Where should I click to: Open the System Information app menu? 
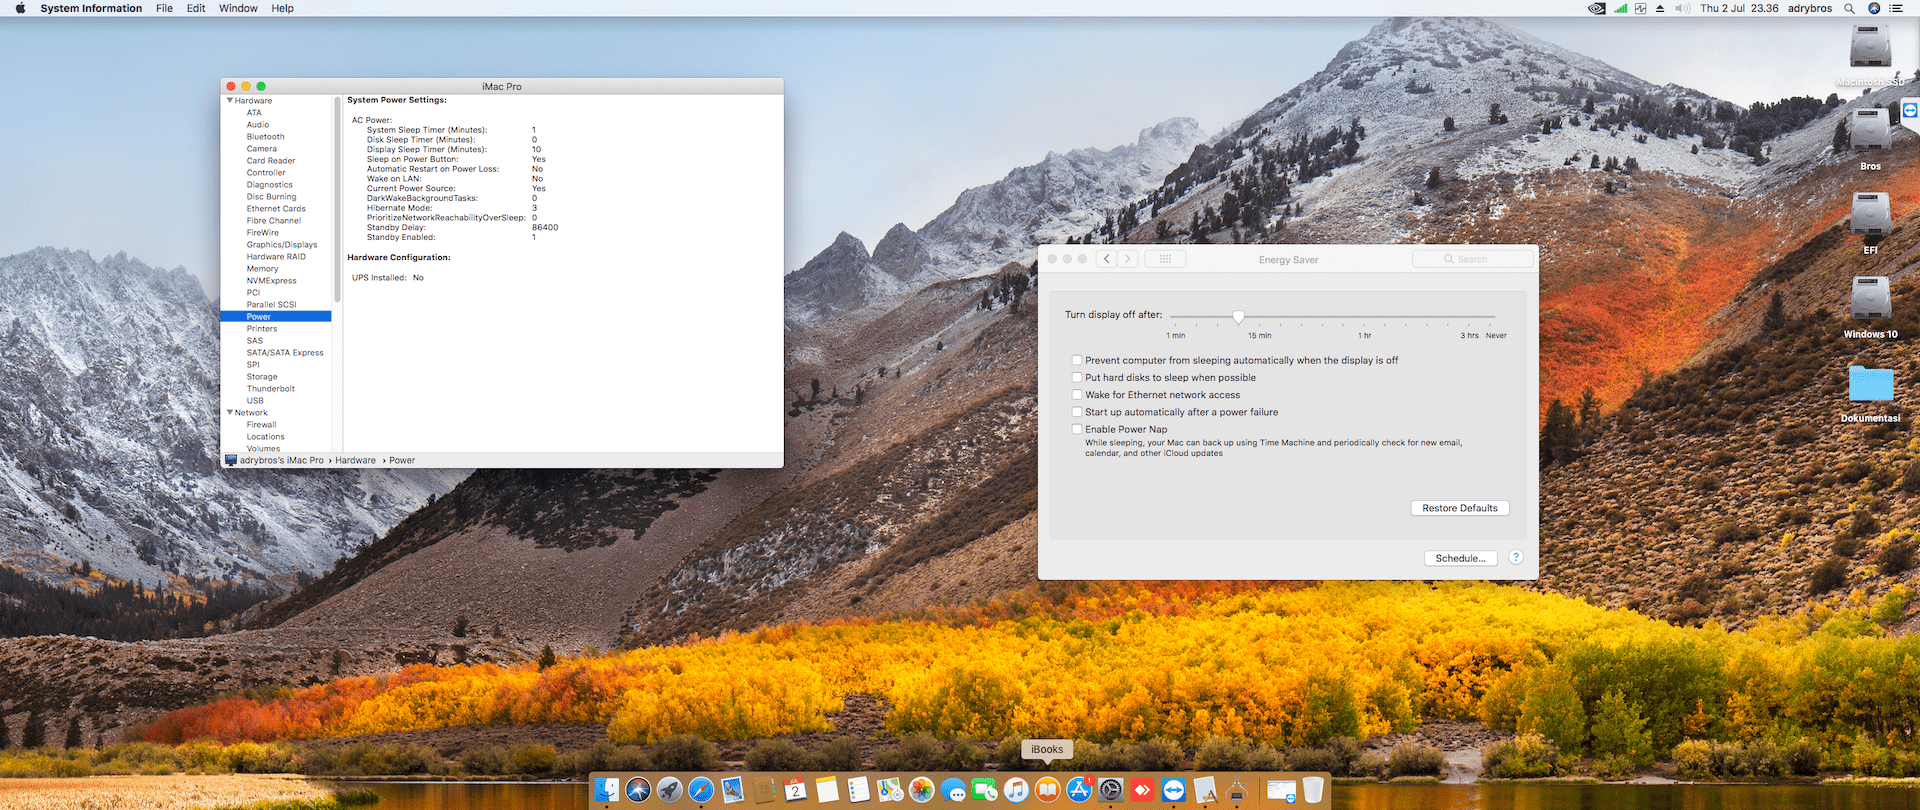(91, 8)
